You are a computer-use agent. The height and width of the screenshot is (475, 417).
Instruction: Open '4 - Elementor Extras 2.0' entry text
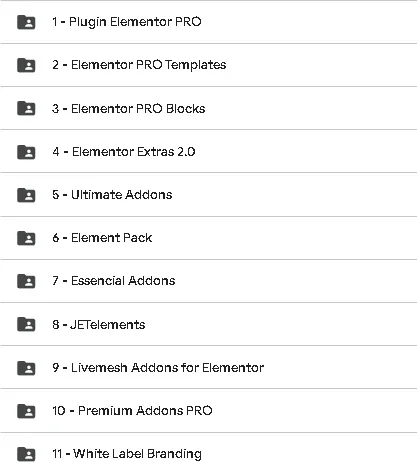pos(124,152)
